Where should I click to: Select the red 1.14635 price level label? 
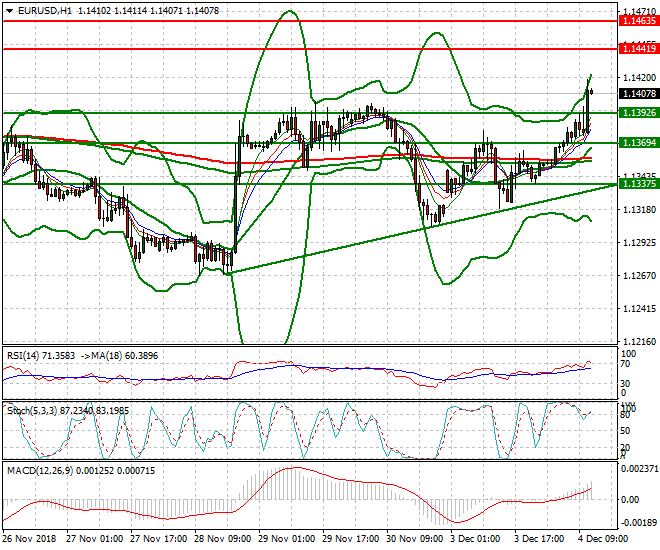(639, 21)
